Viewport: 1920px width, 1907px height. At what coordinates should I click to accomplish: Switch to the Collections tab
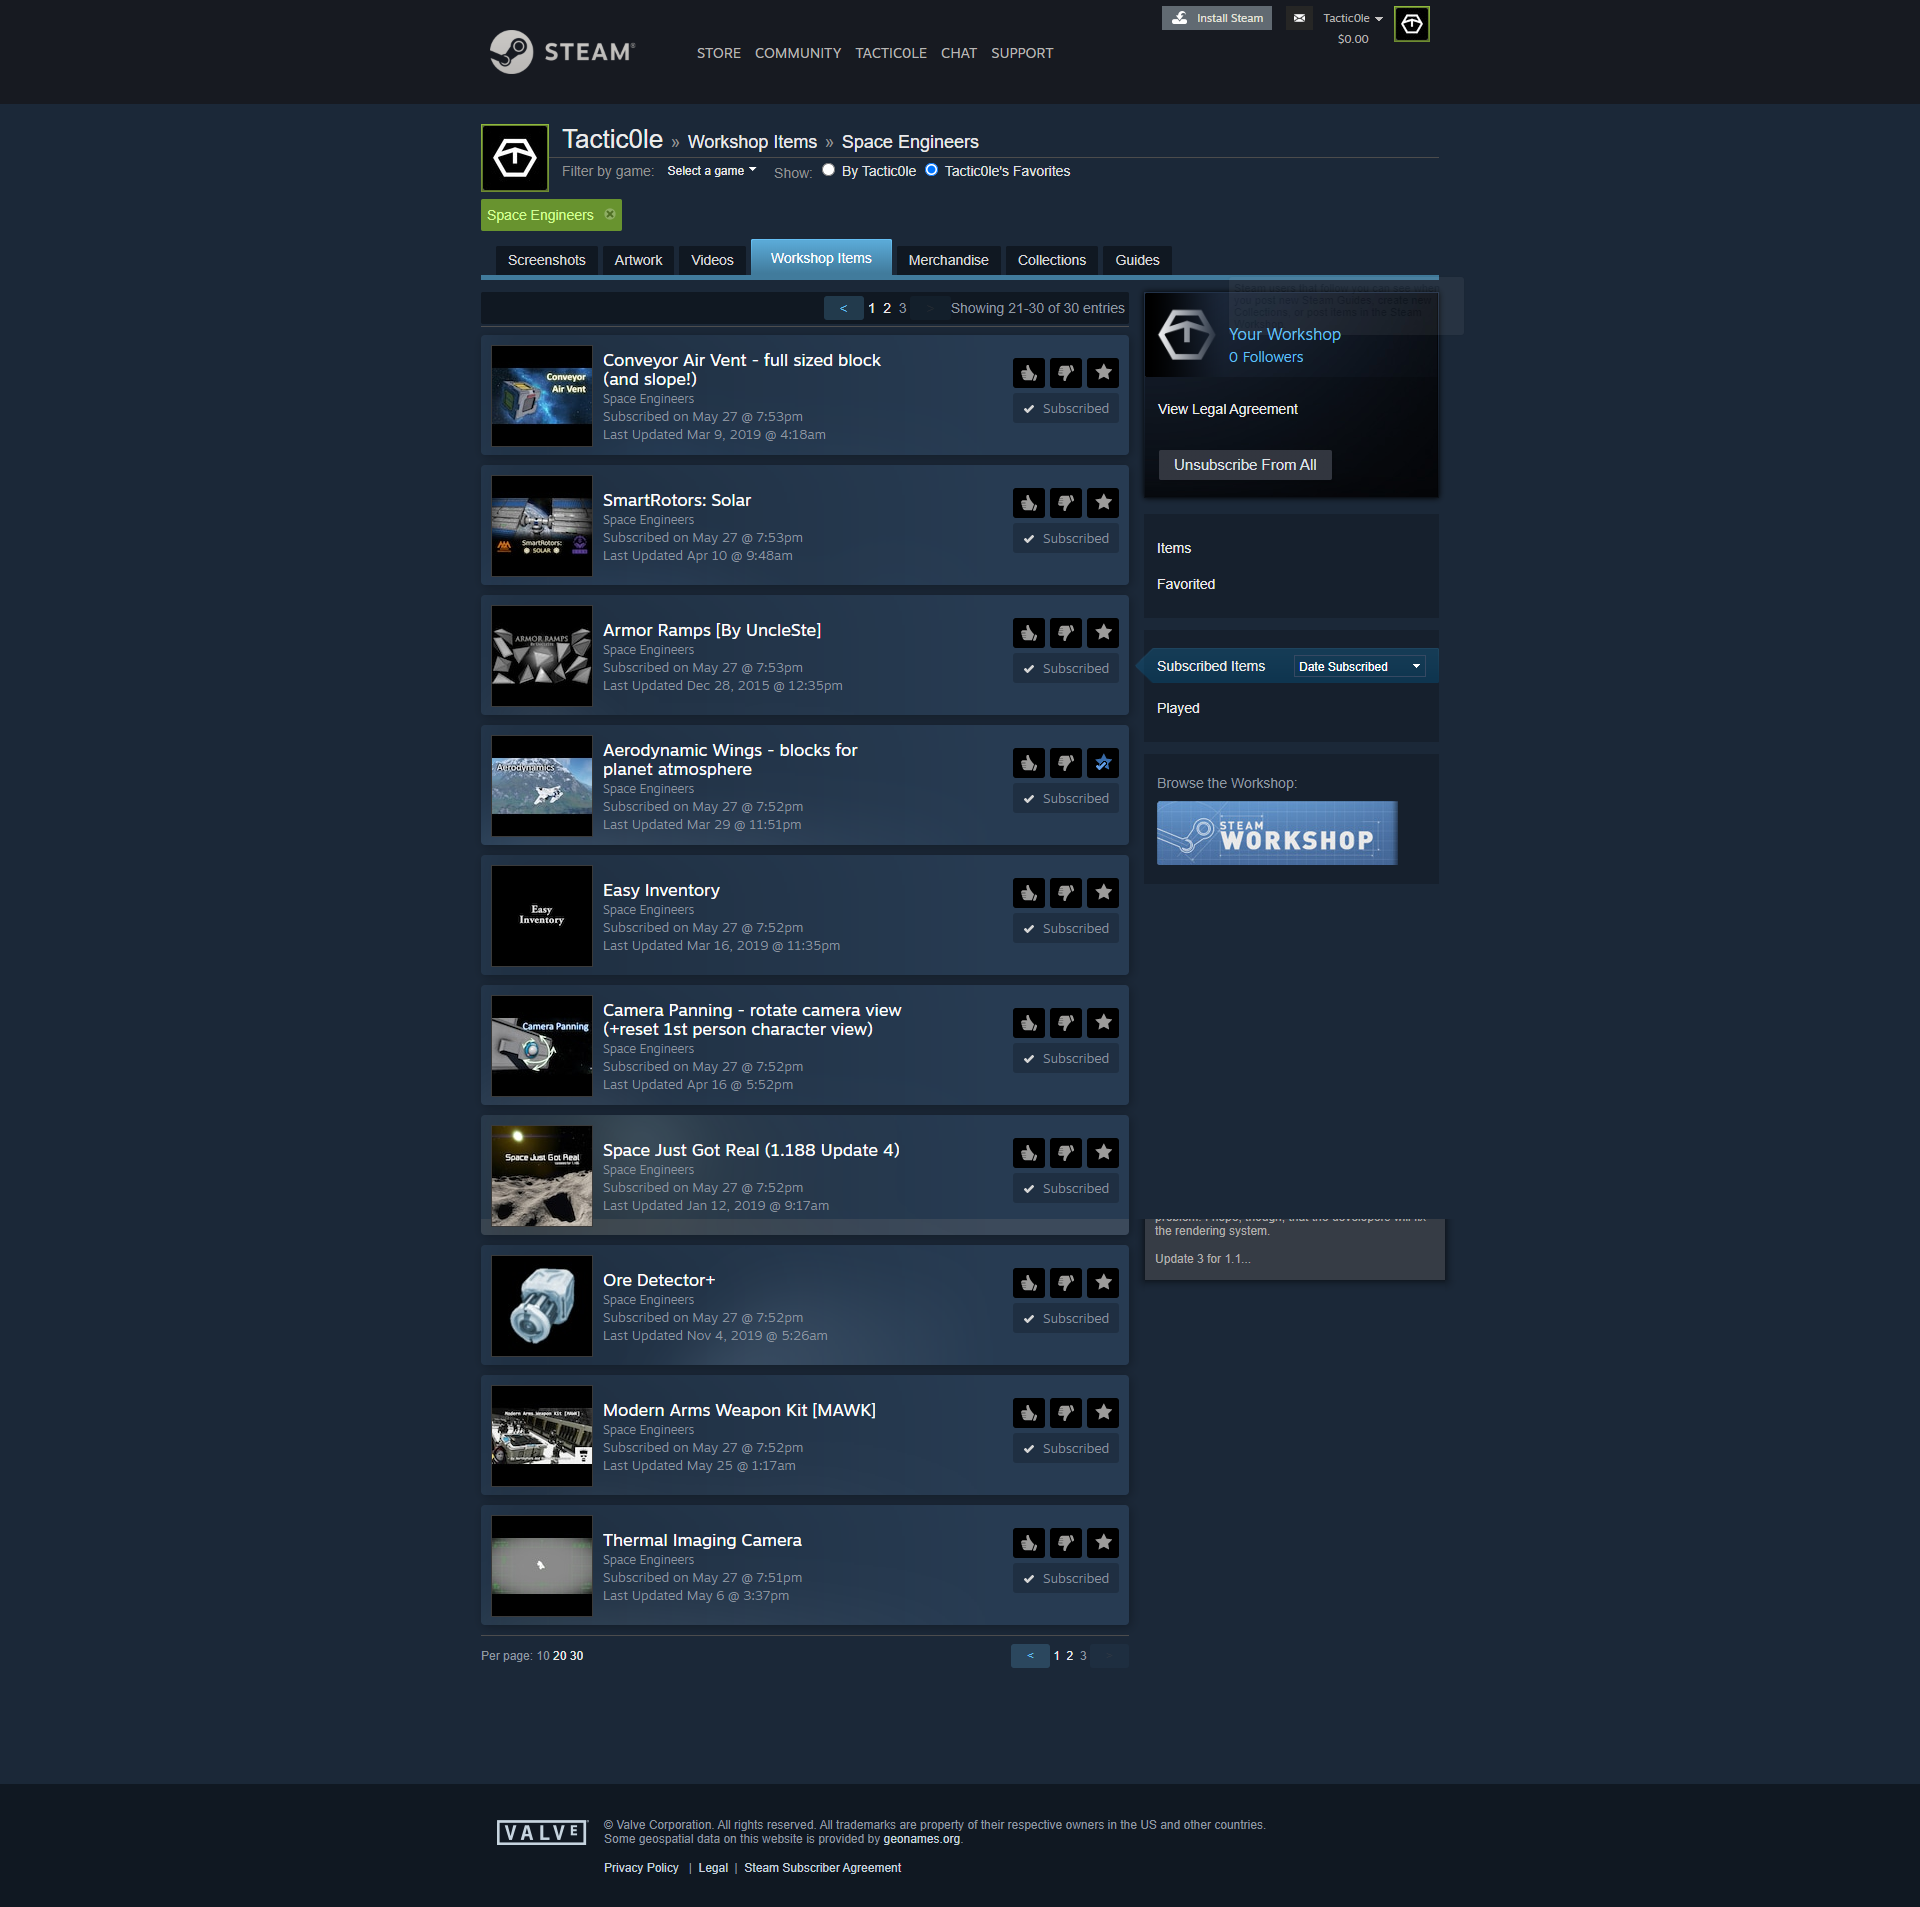1051,260
